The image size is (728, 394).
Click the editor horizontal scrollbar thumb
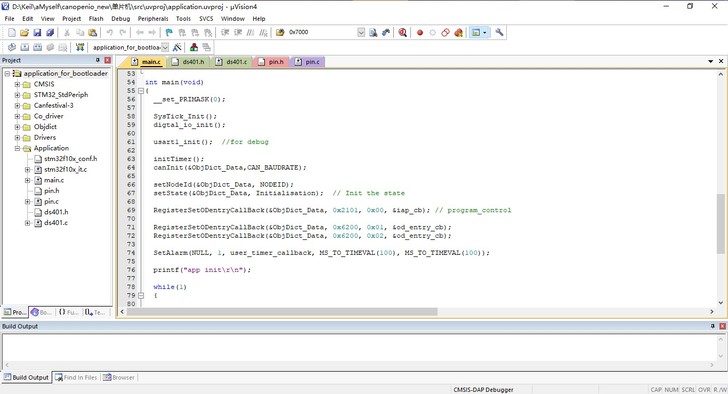[x=282, y=312]
